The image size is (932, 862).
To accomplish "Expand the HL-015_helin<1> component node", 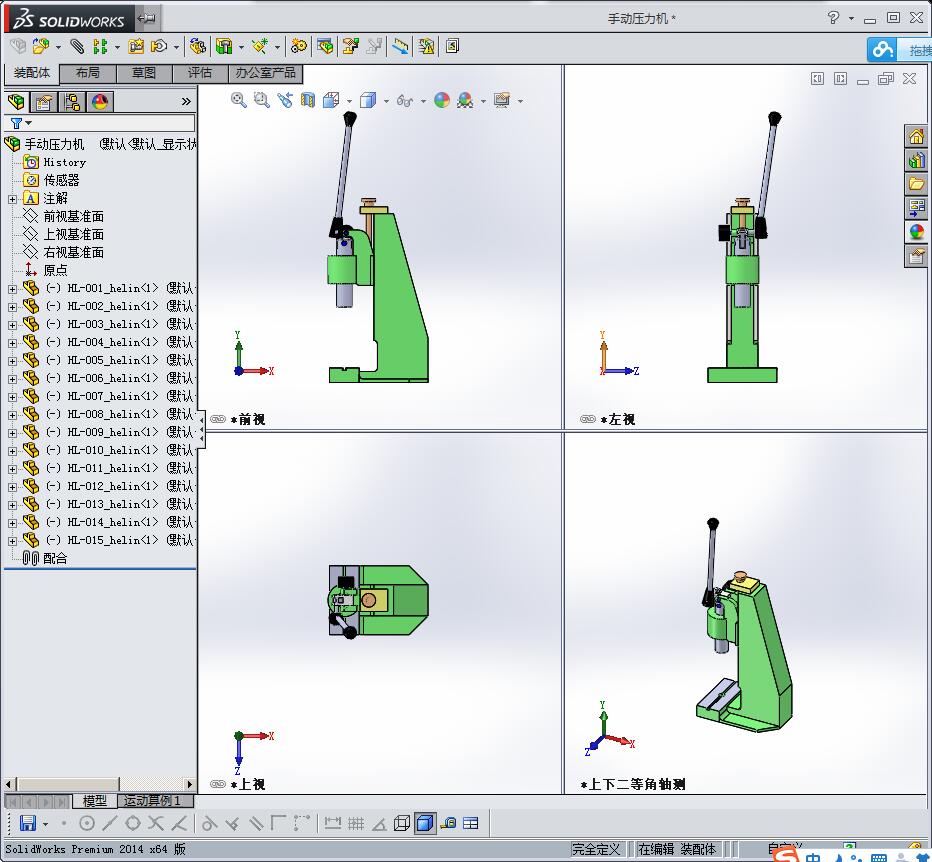I will 12,541.
